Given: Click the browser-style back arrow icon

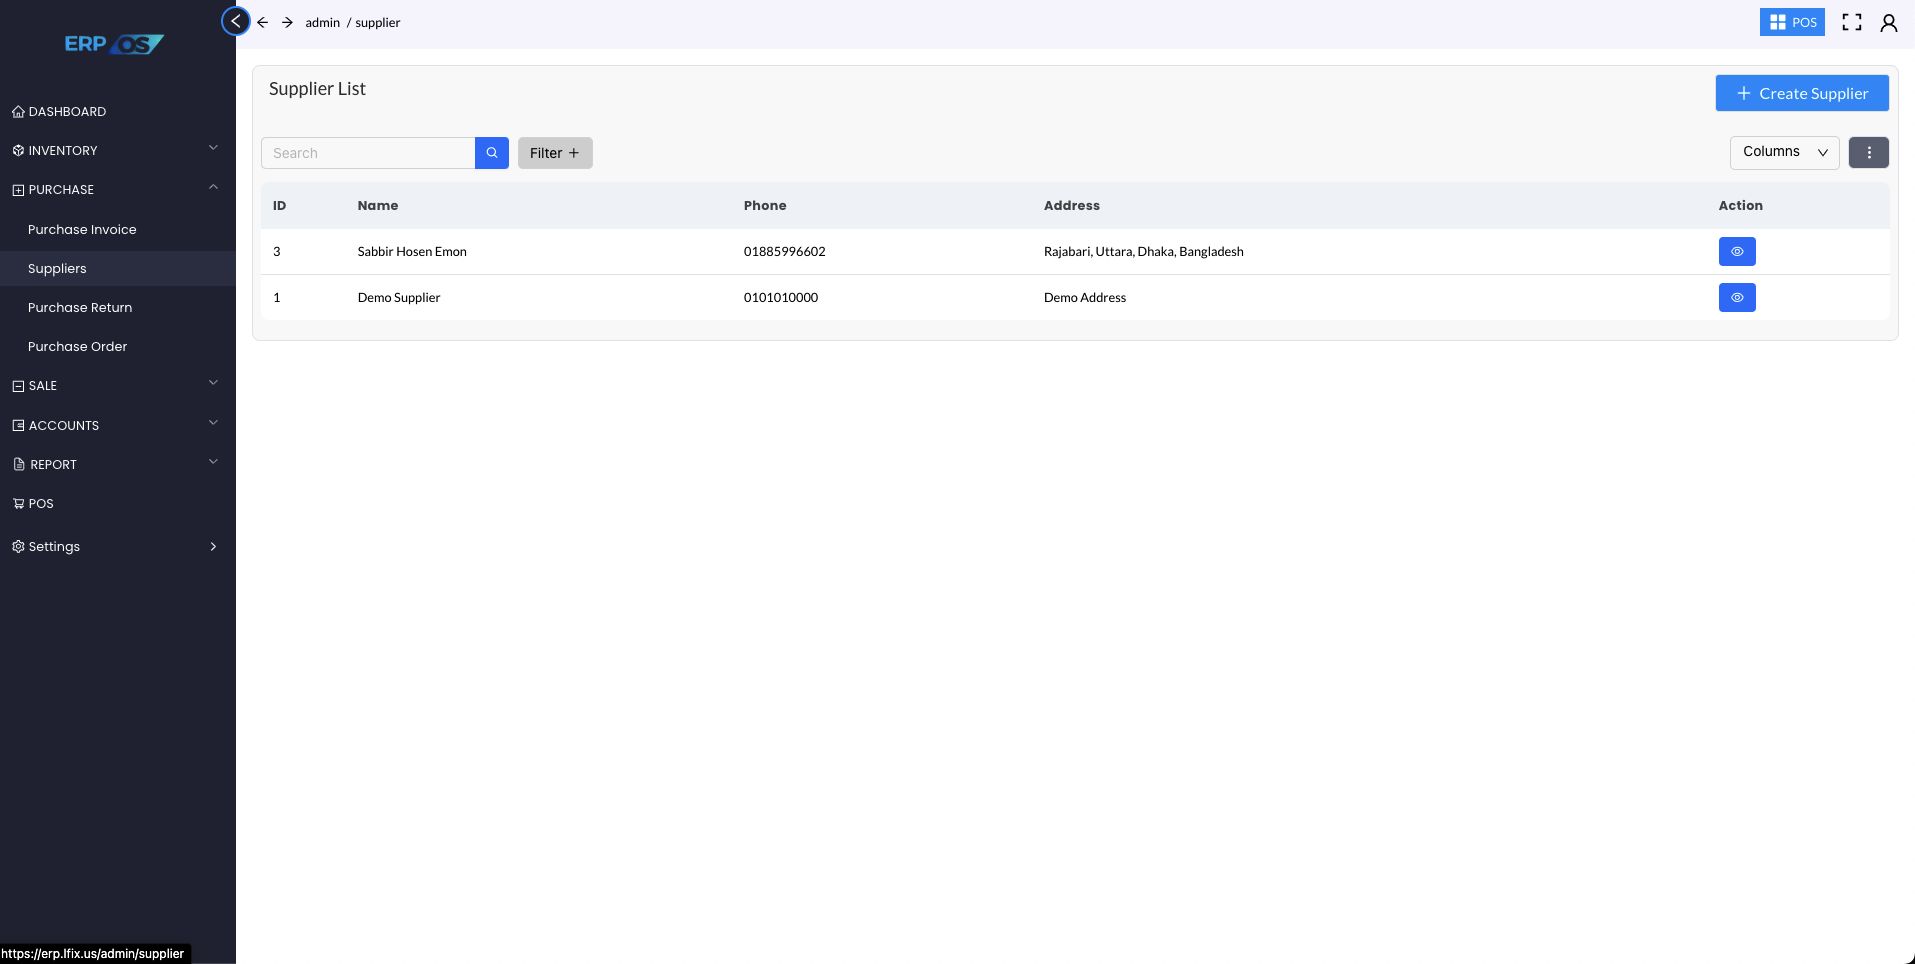Looking at the screenshot, I should 263,22.
